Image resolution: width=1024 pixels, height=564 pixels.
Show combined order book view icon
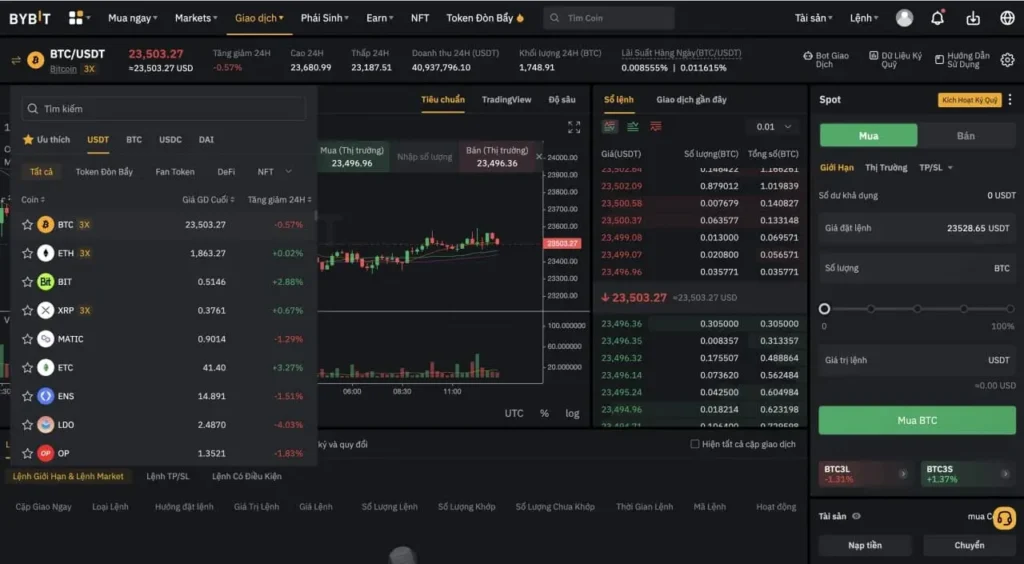pyautogui.click(x=610, y=127)
